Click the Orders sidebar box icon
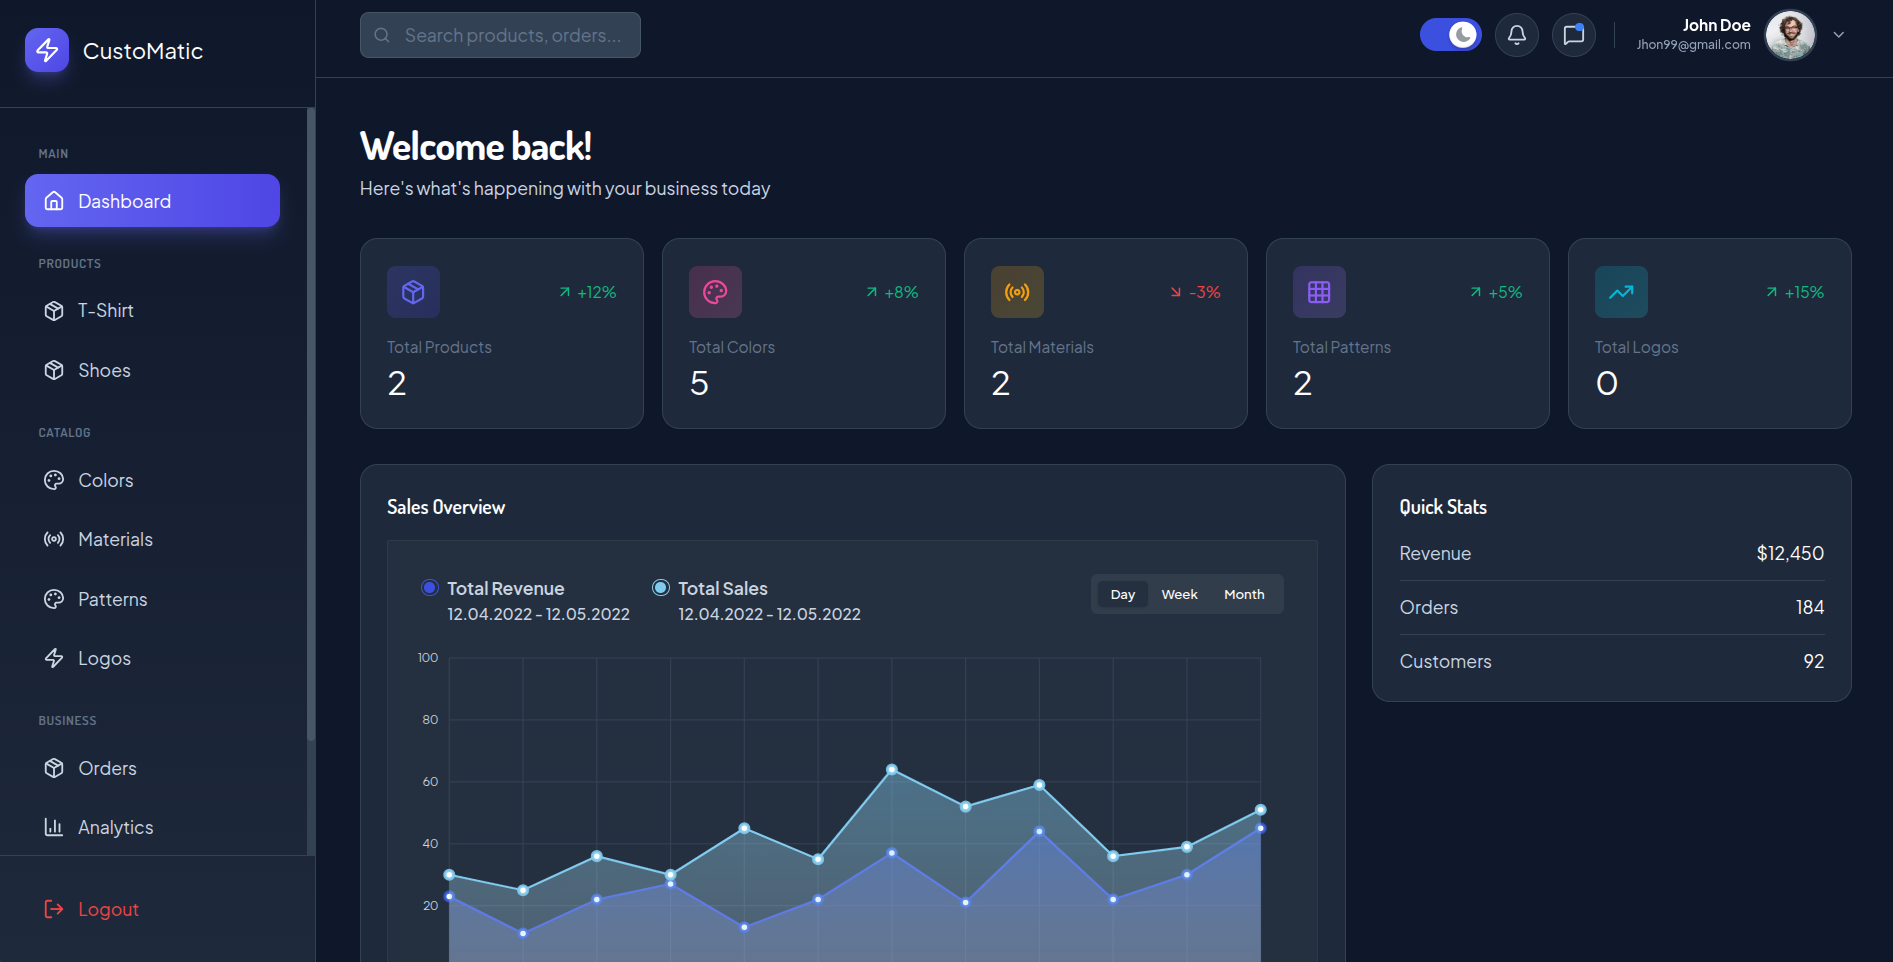The height and width of the screenshot is (962, 1893). point(54,768)
